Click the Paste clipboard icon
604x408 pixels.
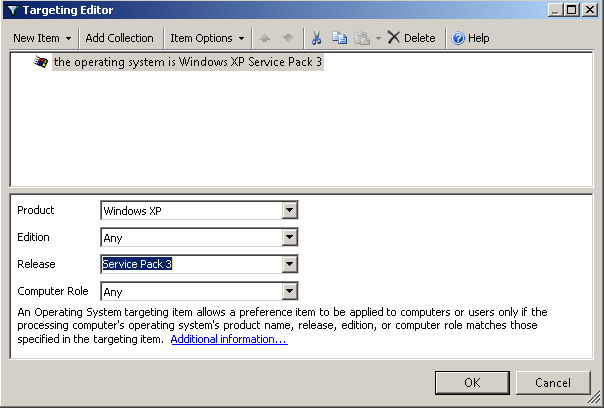pyautogui.click(x=362, y=38)
